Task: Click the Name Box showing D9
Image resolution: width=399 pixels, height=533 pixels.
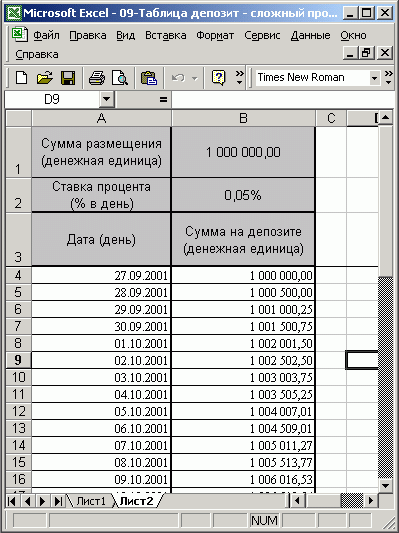Action: tap(52, 100)
